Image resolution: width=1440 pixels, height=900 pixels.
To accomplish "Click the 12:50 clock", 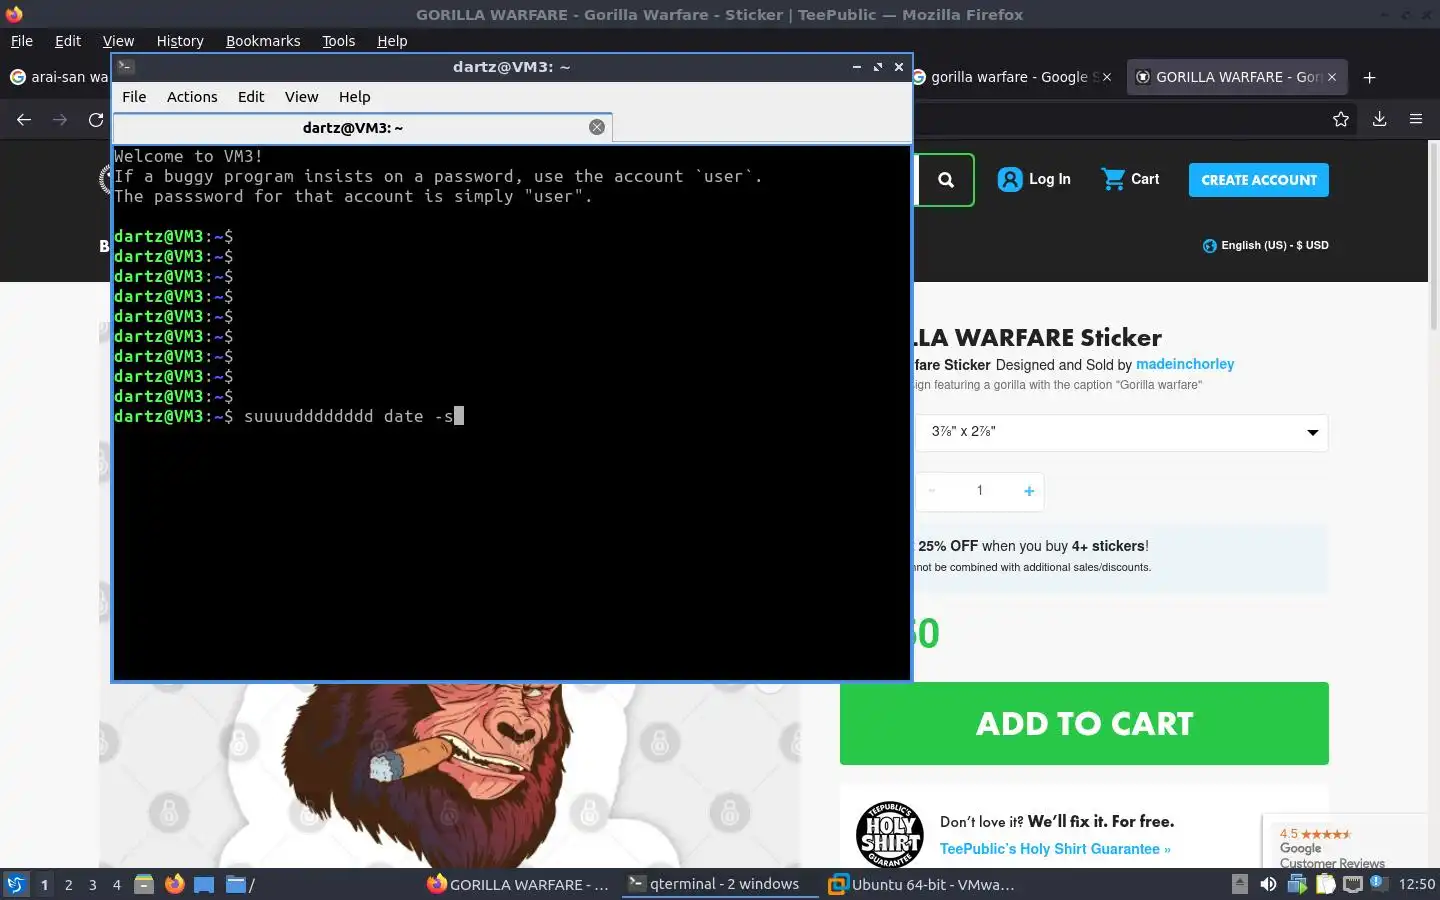I will tap(1416, 884).
